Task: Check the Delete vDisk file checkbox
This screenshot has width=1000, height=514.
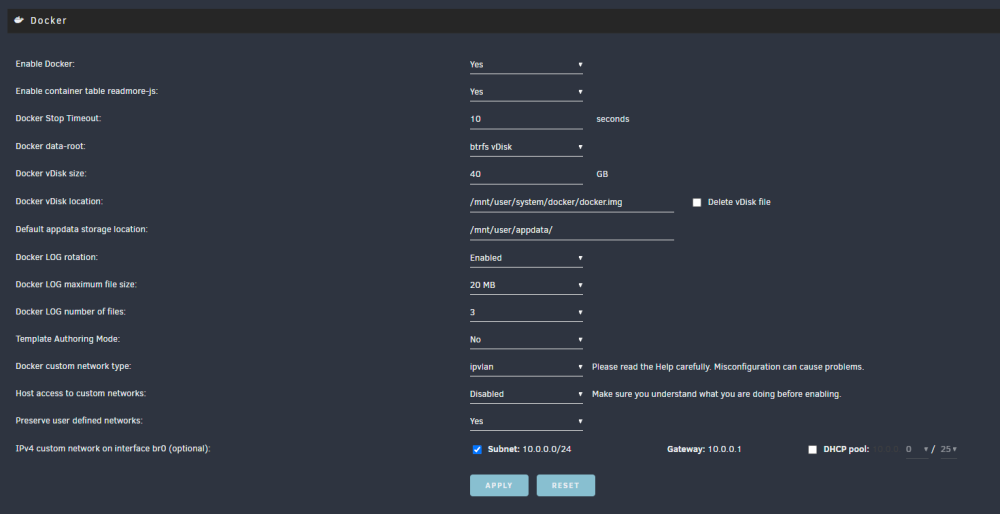Action: coord(696,203)
